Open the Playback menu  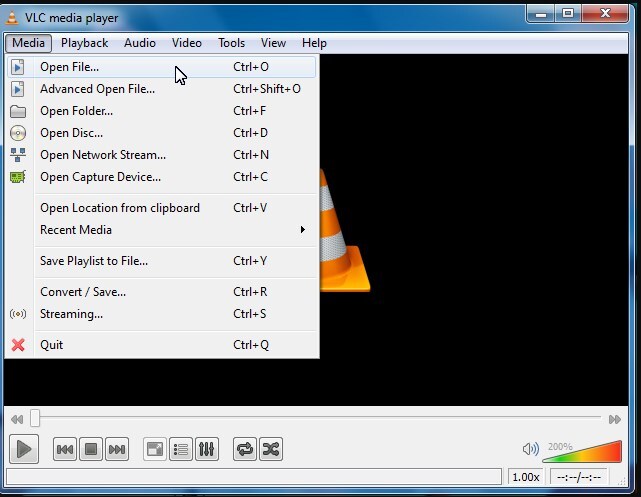coord(84,43)
